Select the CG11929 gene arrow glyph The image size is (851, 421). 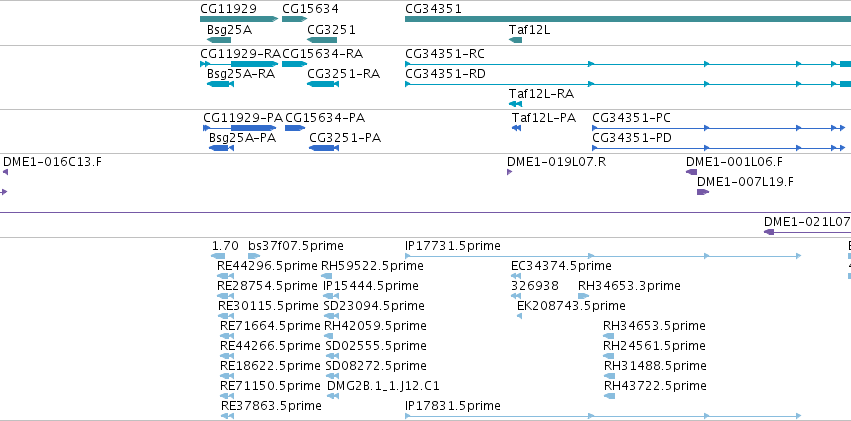click(239, 20)
